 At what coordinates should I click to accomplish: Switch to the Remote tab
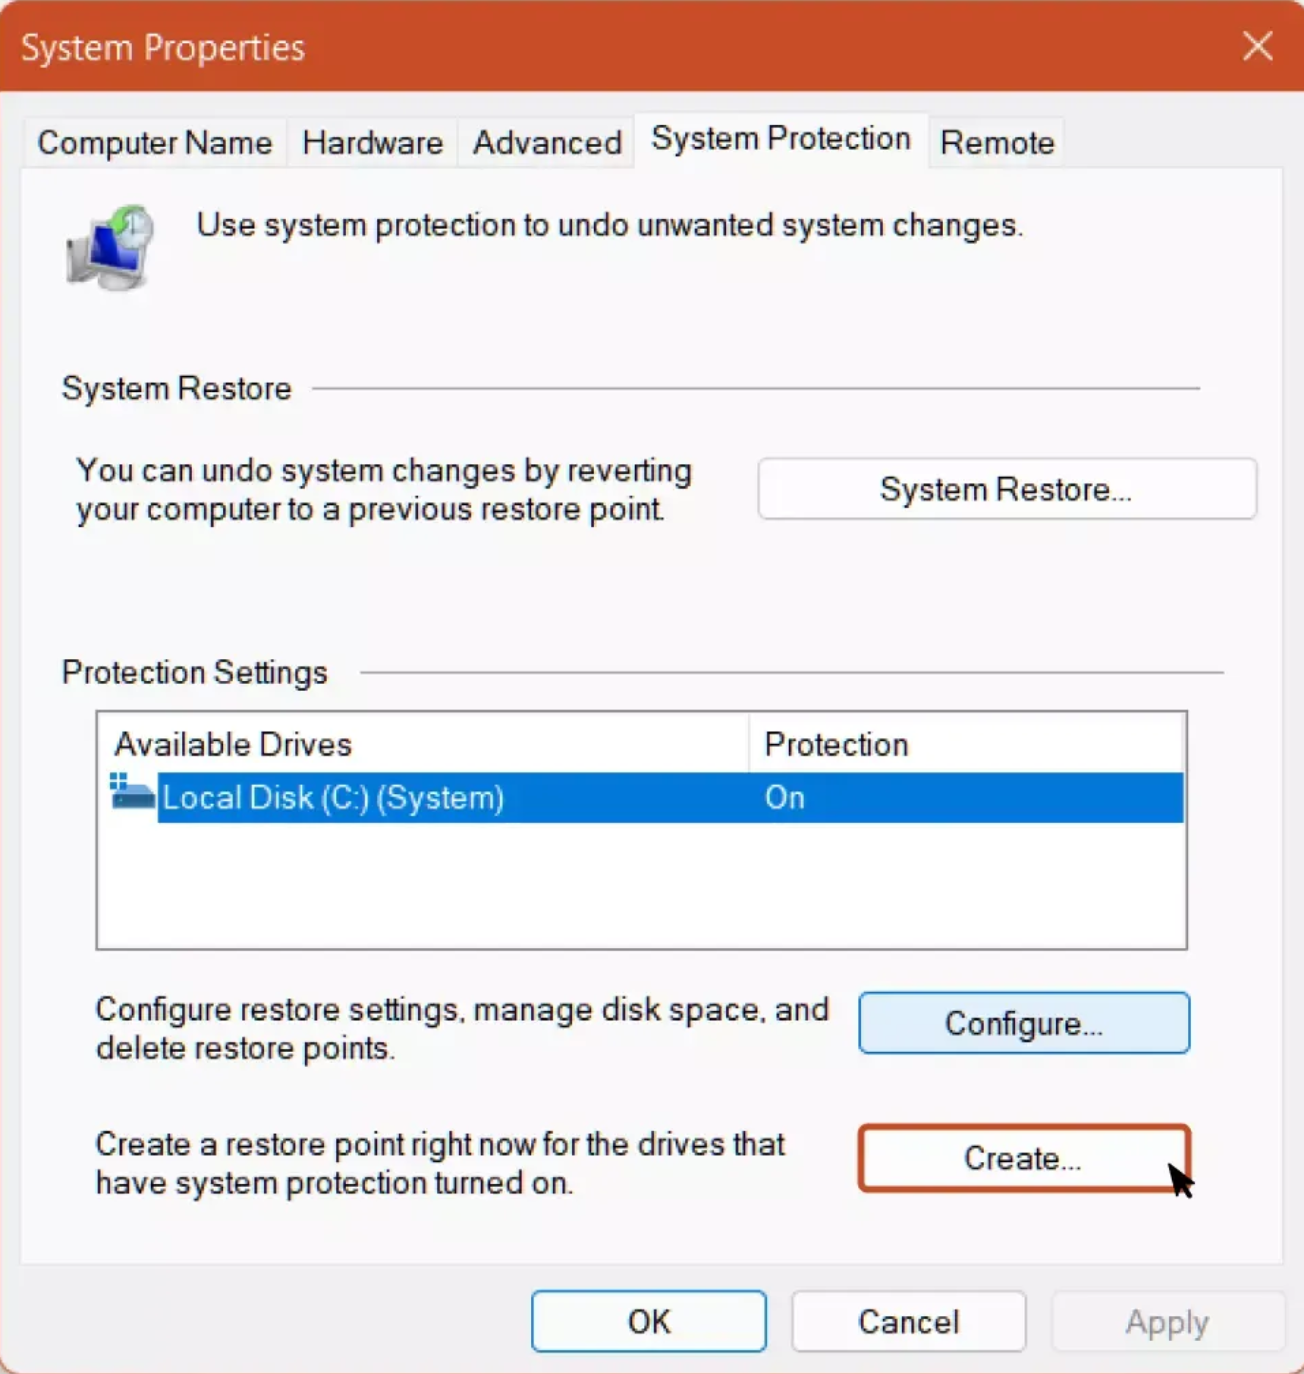(997, 143)
